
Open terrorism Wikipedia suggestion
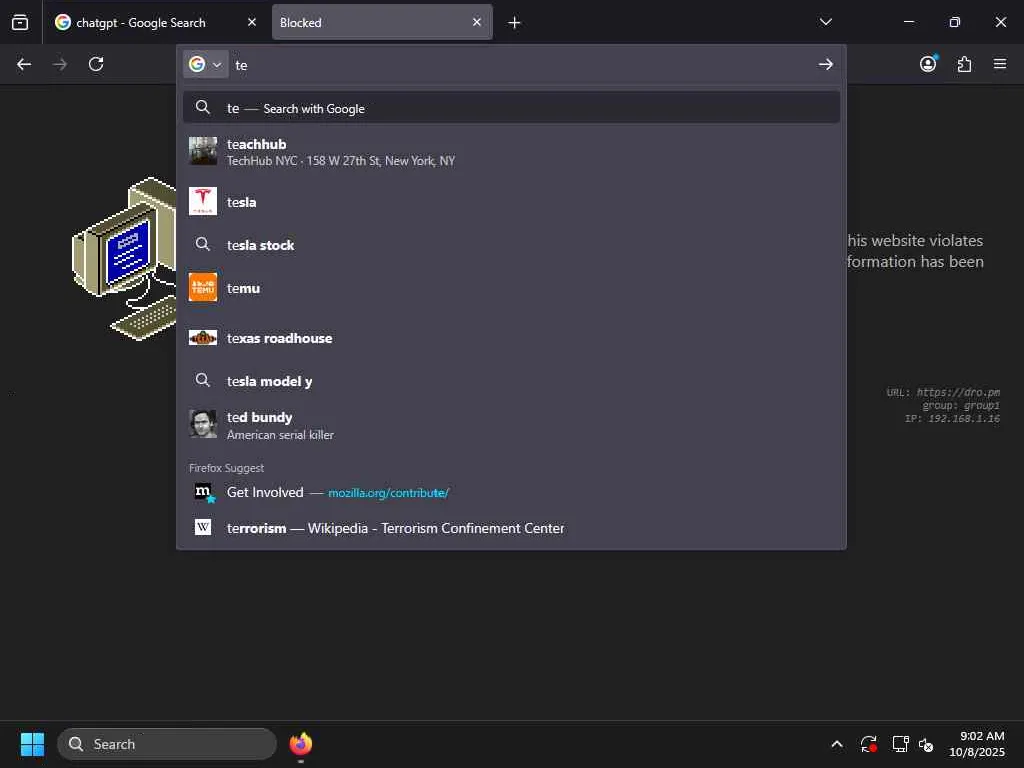click(511, 528)
